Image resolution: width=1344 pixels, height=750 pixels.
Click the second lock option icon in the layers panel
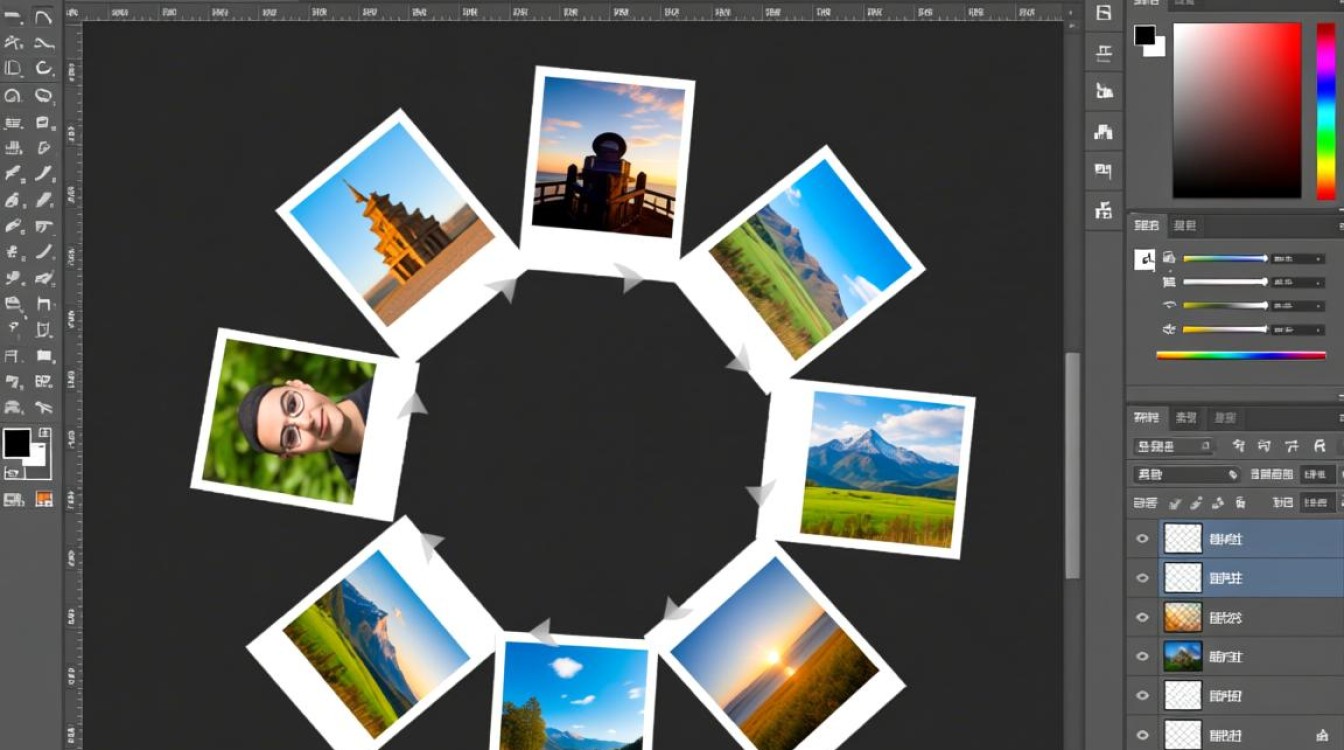[1197, 503]
